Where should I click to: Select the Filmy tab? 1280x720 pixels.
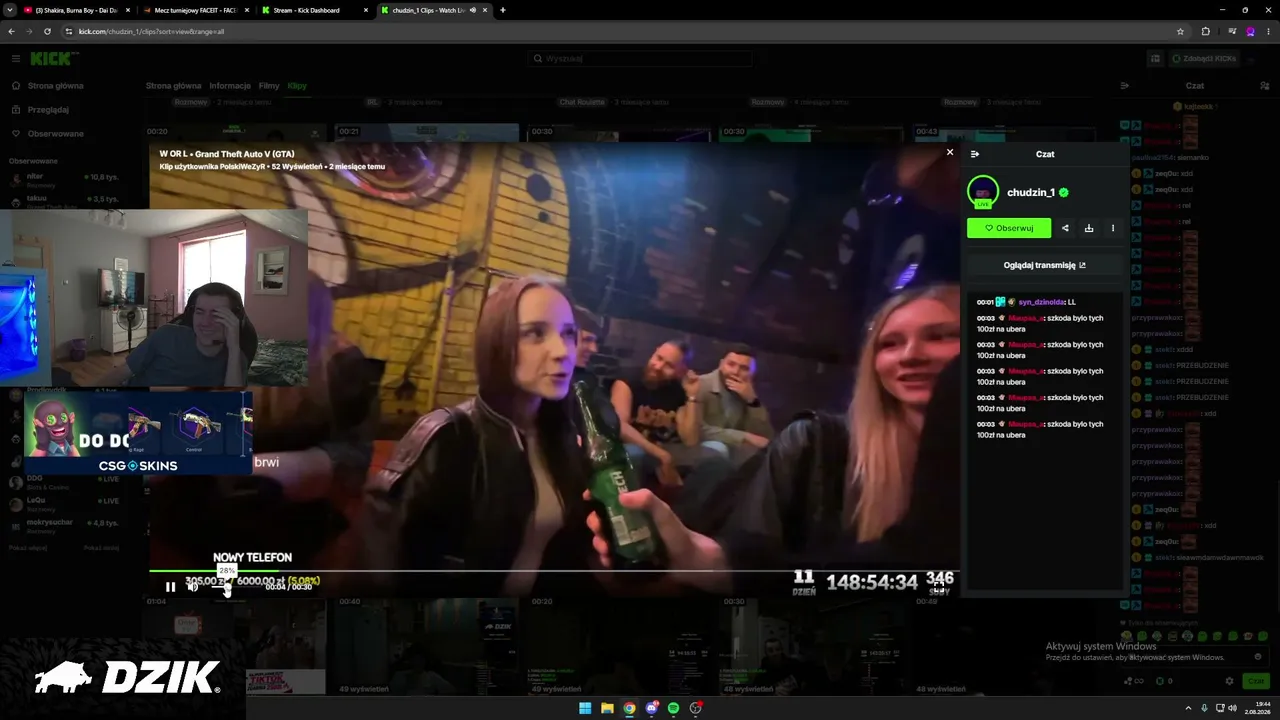pyautogui.click(x=269, y=86)
